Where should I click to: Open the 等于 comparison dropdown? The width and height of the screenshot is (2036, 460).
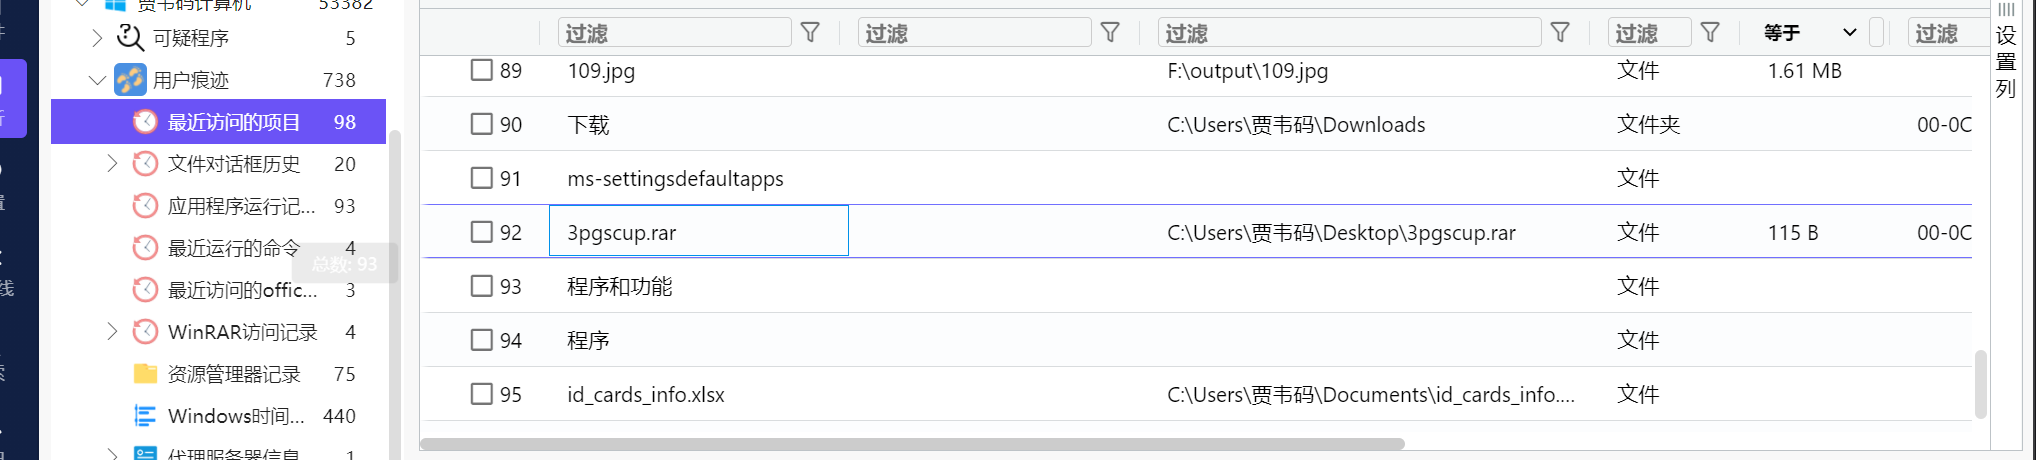click(1810, 33)
